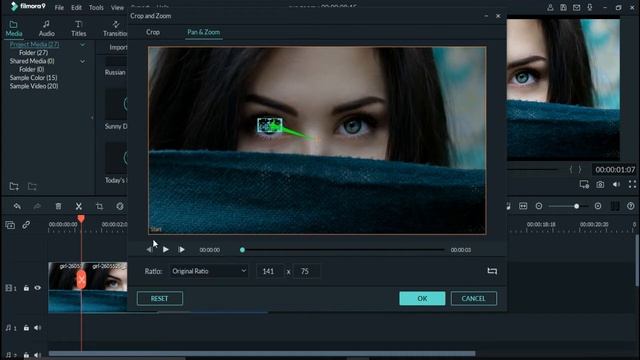Mute audio track 2
The image size is (640, 360).
pyautogui.click(x=38, y=356)
